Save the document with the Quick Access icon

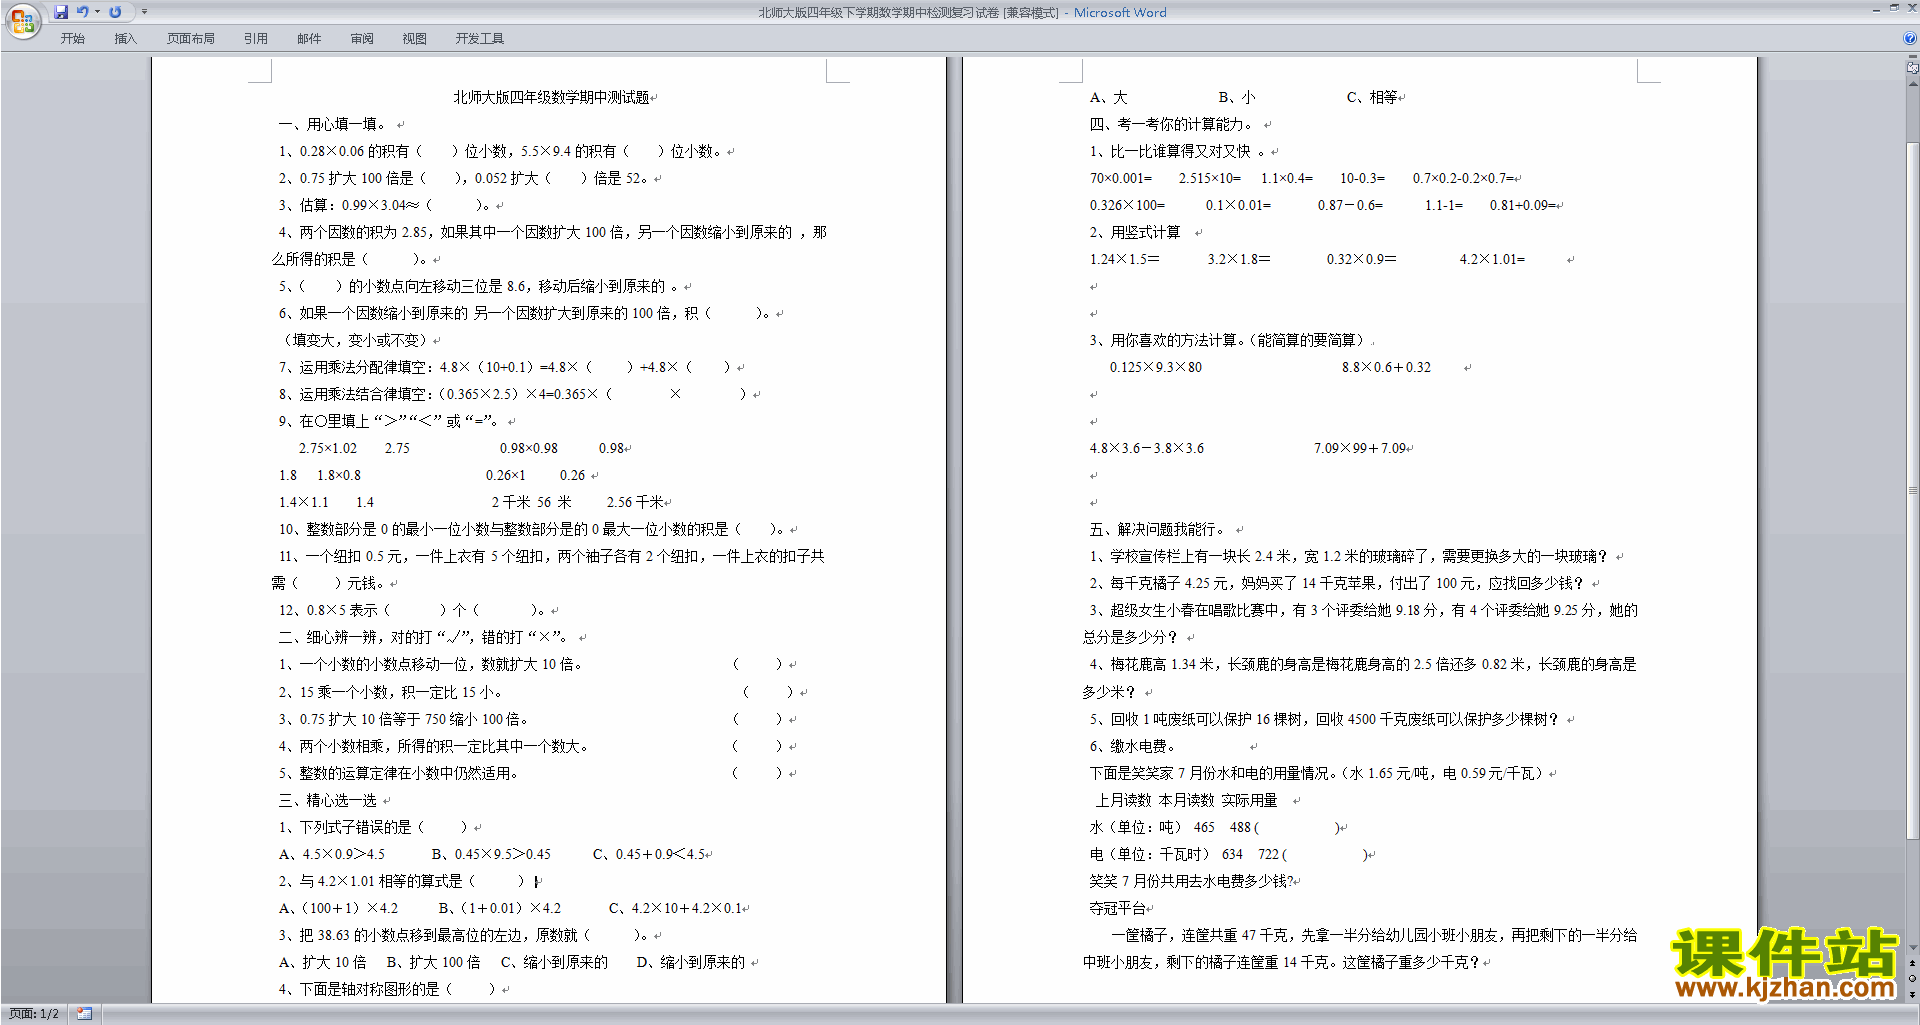(61, 12)
